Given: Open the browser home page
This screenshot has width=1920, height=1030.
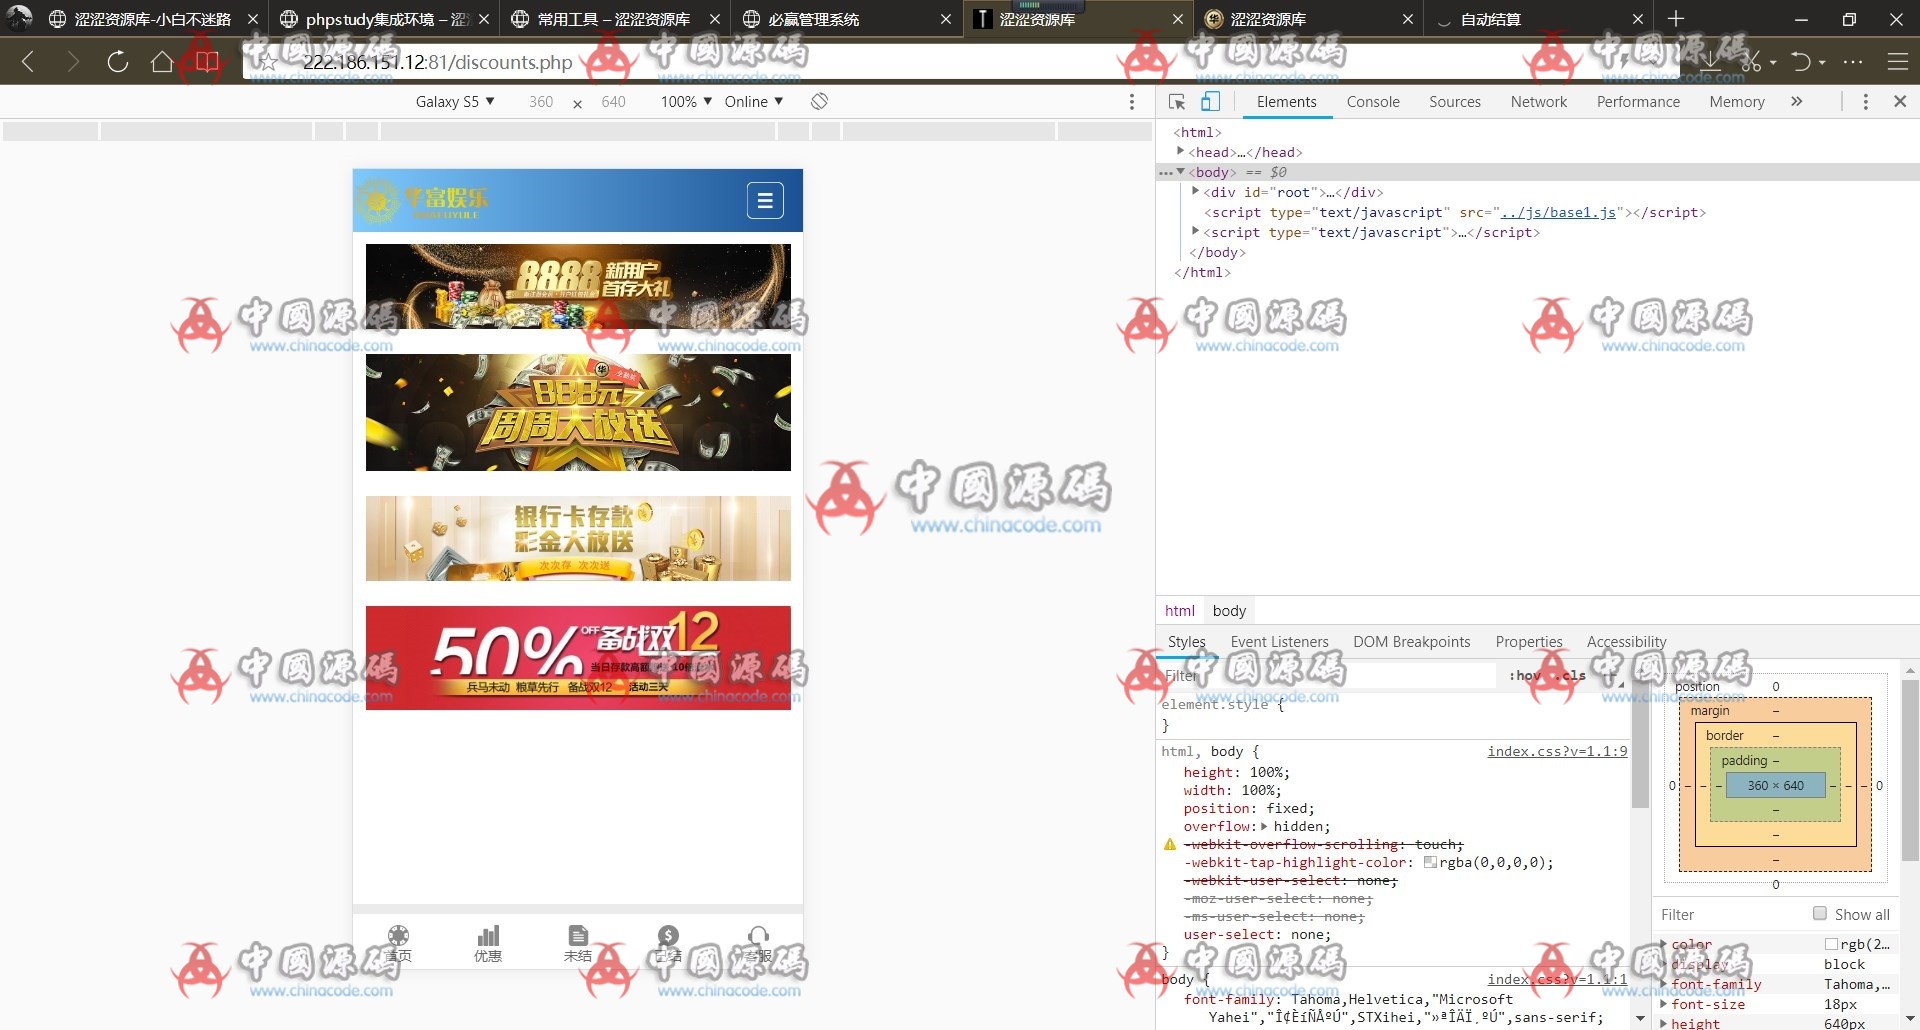Looking at the screenshot, I should click(x=162, y=62).
